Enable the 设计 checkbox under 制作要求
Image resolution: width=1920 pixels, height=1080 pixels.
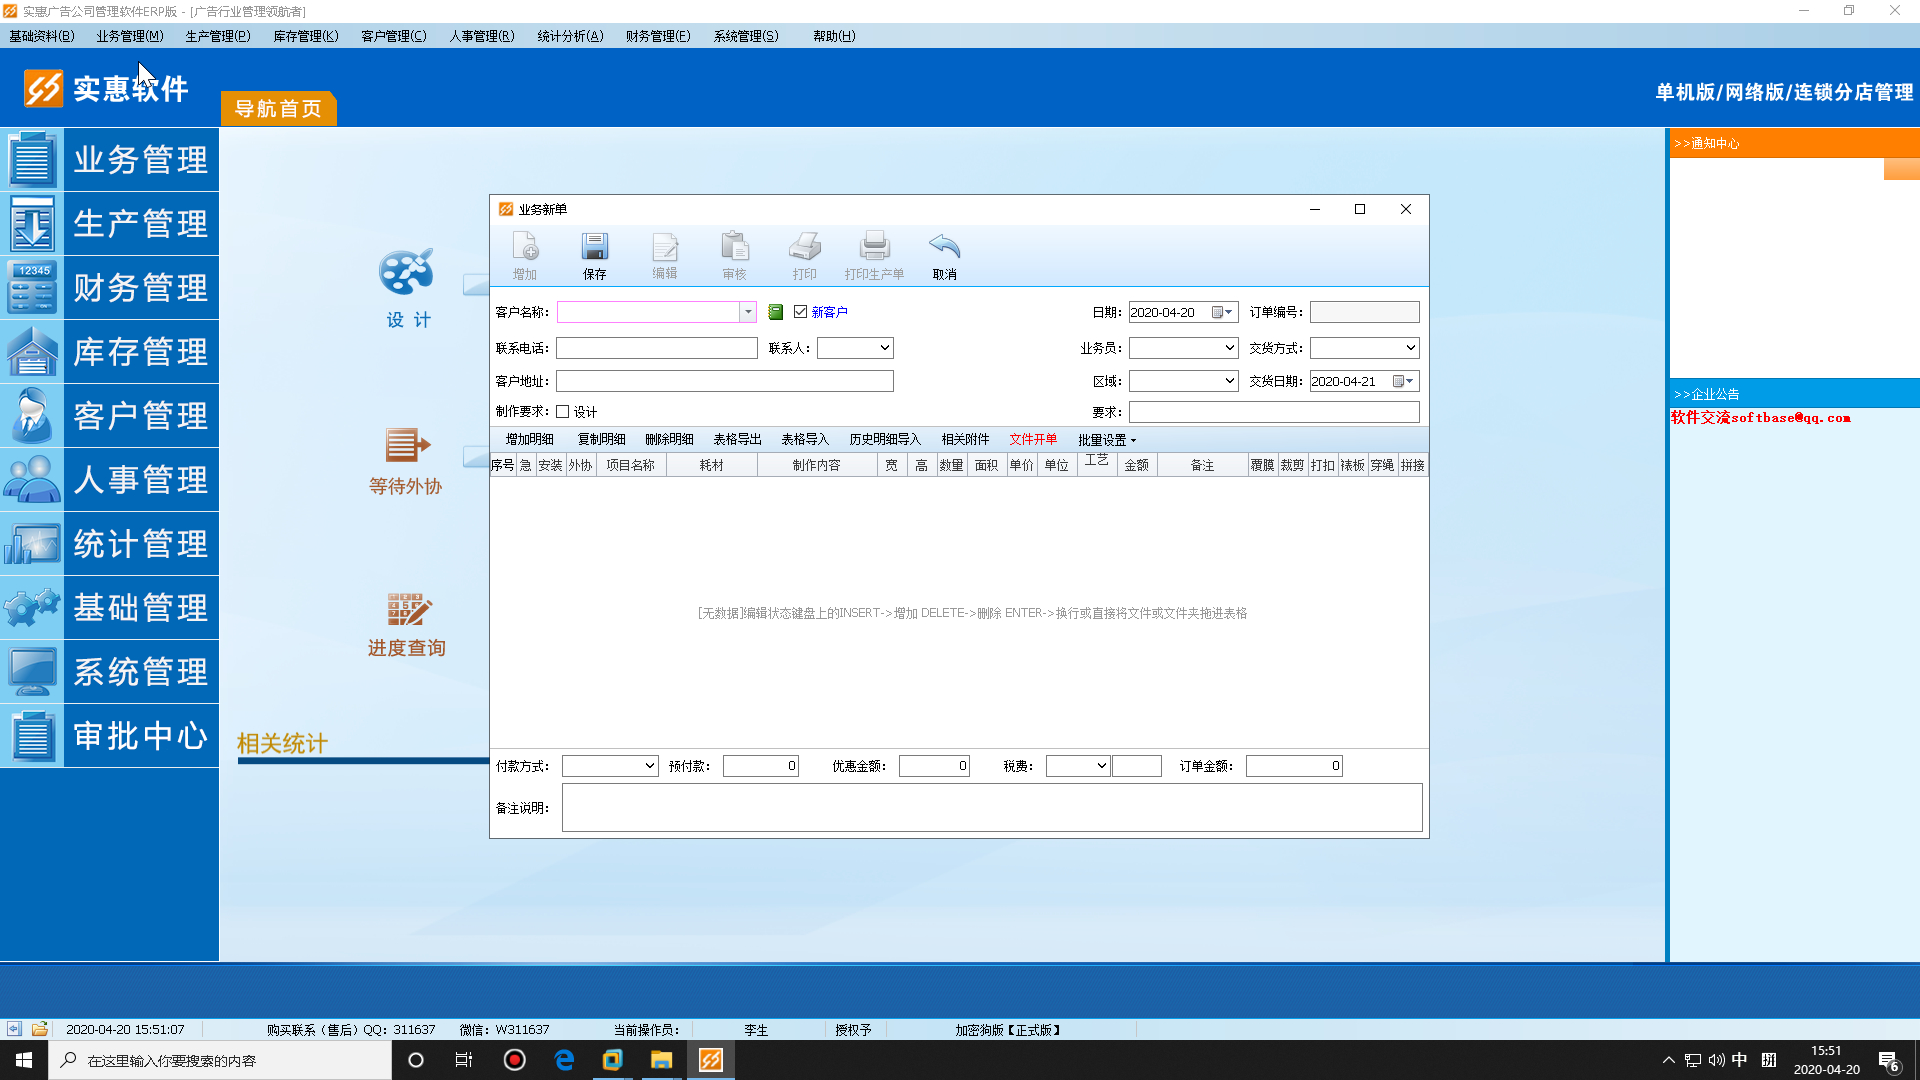(563, 412)
